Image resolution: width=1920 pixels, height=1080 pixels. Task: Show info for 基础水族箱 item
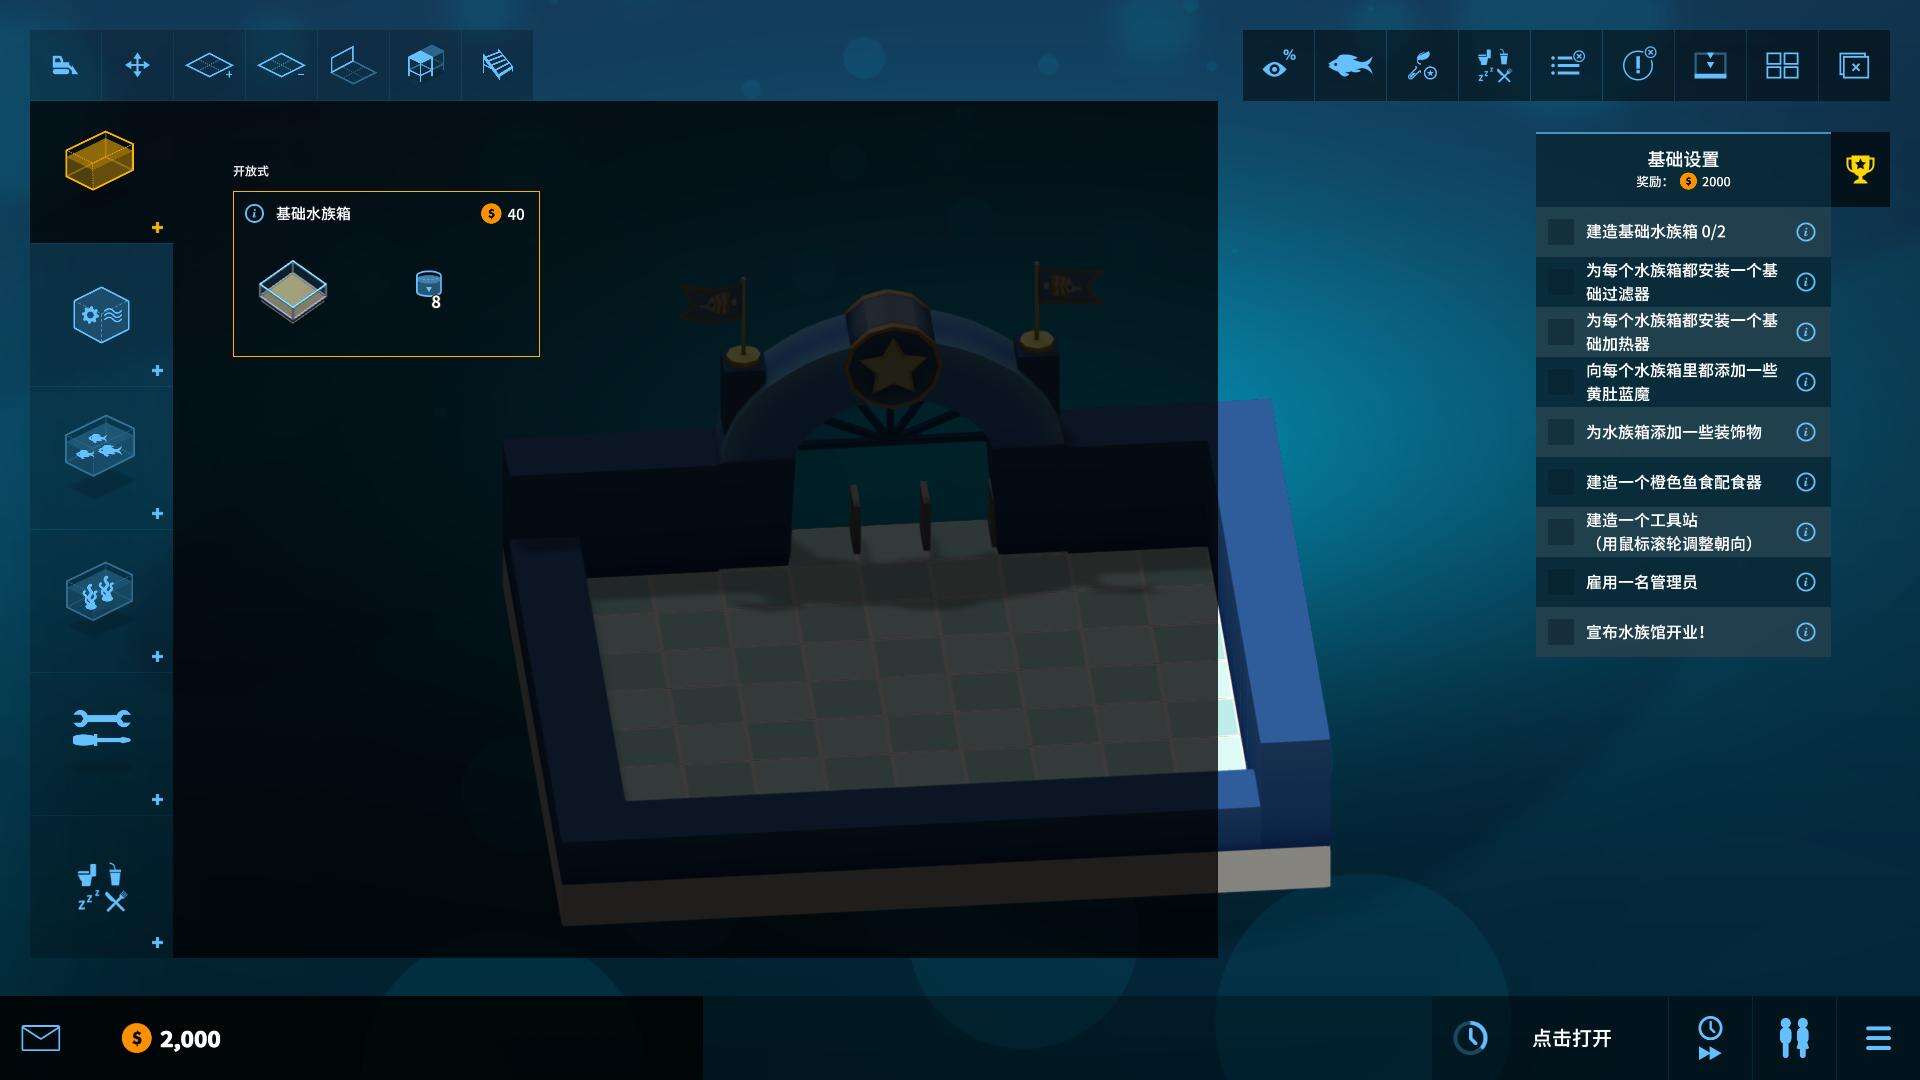point(254,214)
